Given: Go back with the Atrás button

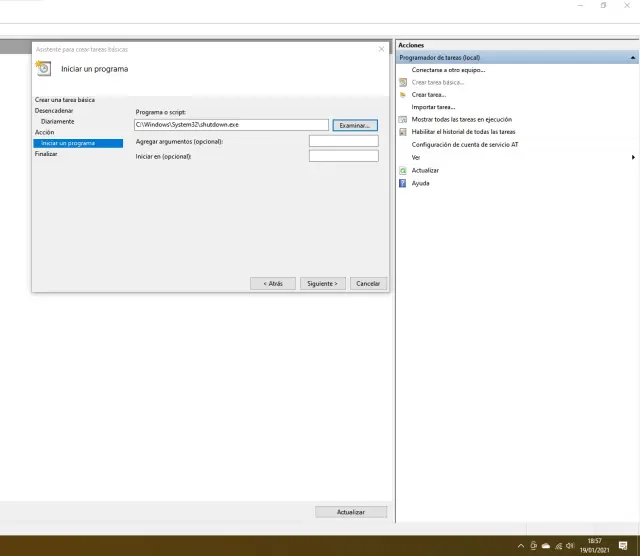Looking at the screenshot, I should point(273,284).
